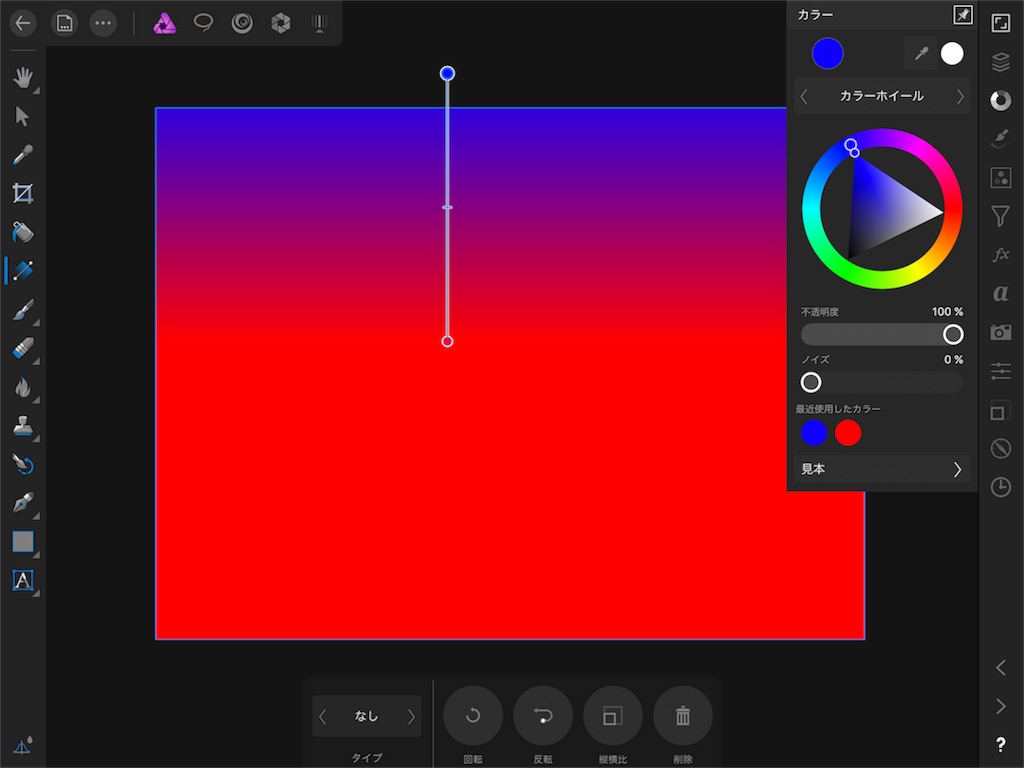Switch to the Liquify persona icon
Screen dimensions: 1024x768
coord(242,24)
